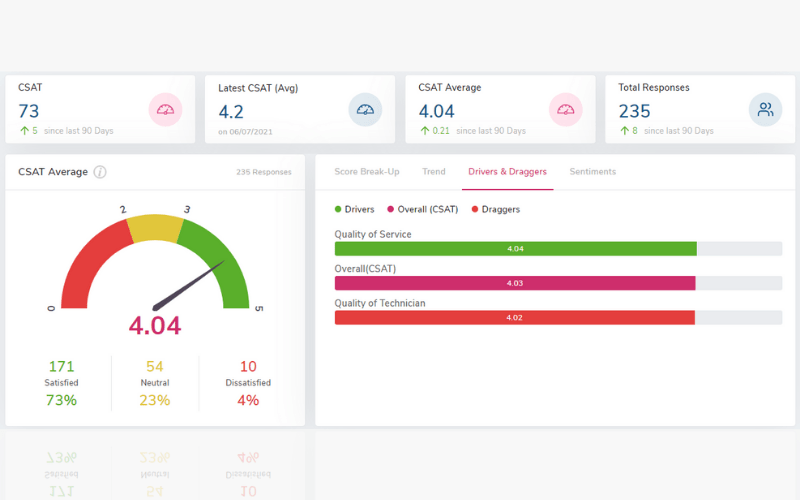
Task: Click the pink gauge icon in CSAT Average card
Action: click(x=566, y=109)
